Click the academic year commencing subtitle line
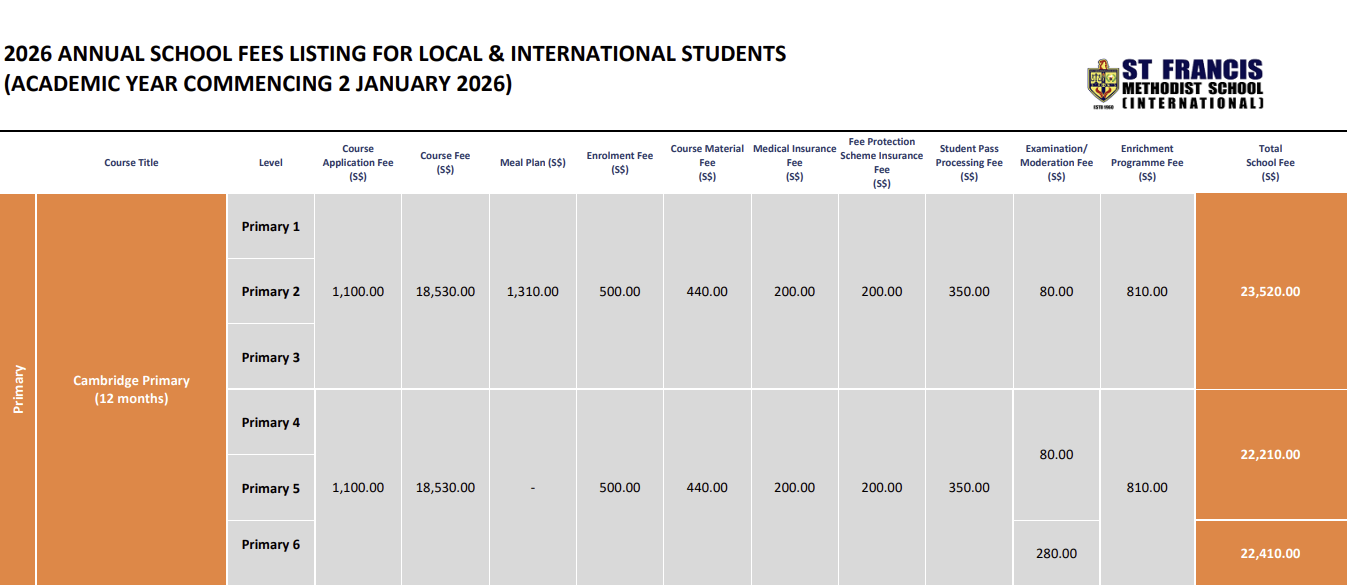This screenshot has height=585, width=1347. click(x=258, y=84)
